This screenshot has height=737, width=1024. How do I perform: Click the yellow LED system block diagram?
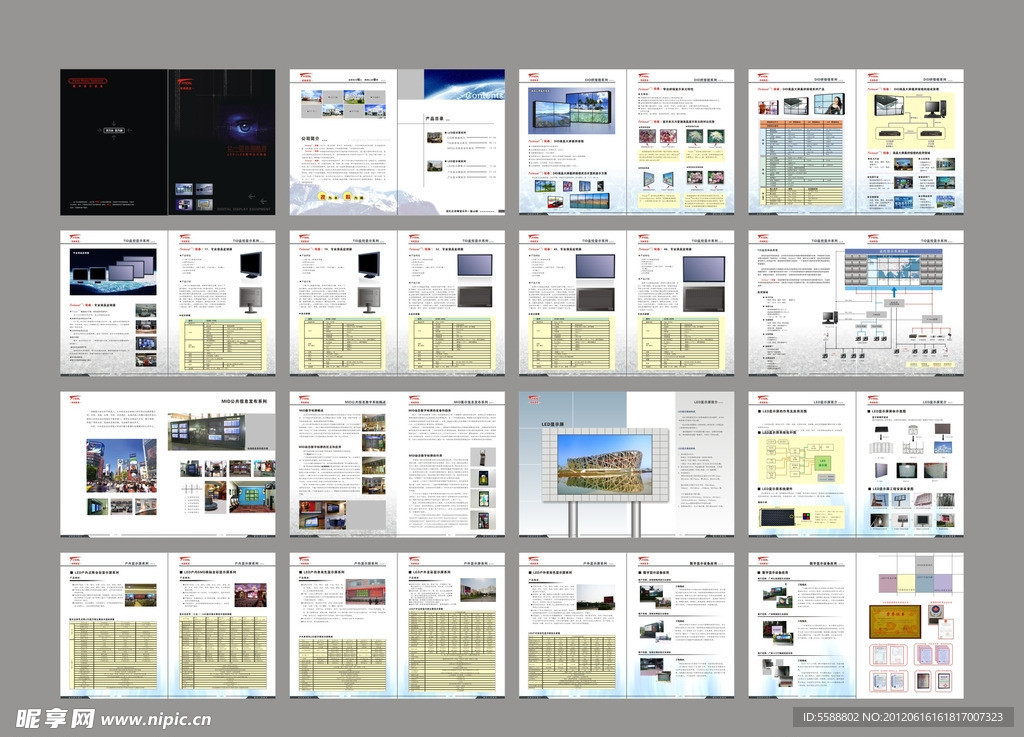[x=802, y=458]
